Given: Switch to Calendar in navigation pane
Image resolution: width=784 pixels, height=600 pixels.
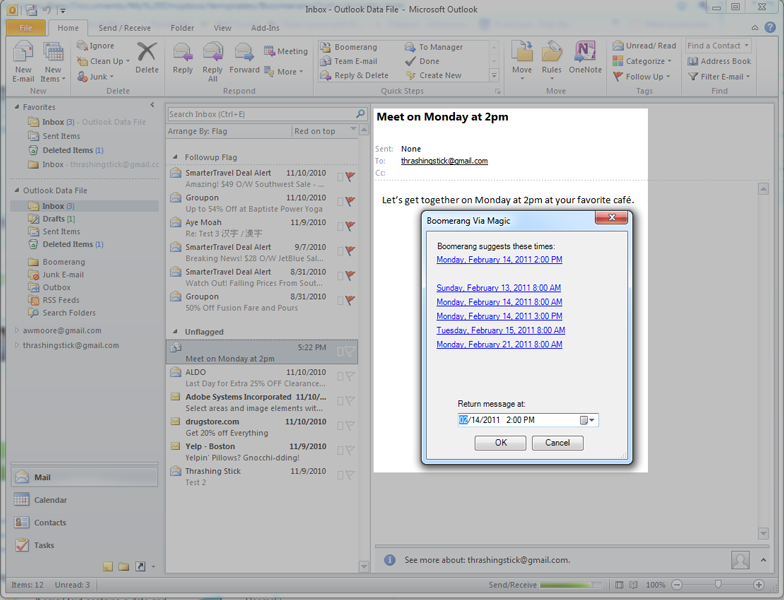Looking at the screenshot, I should point(84,500).
